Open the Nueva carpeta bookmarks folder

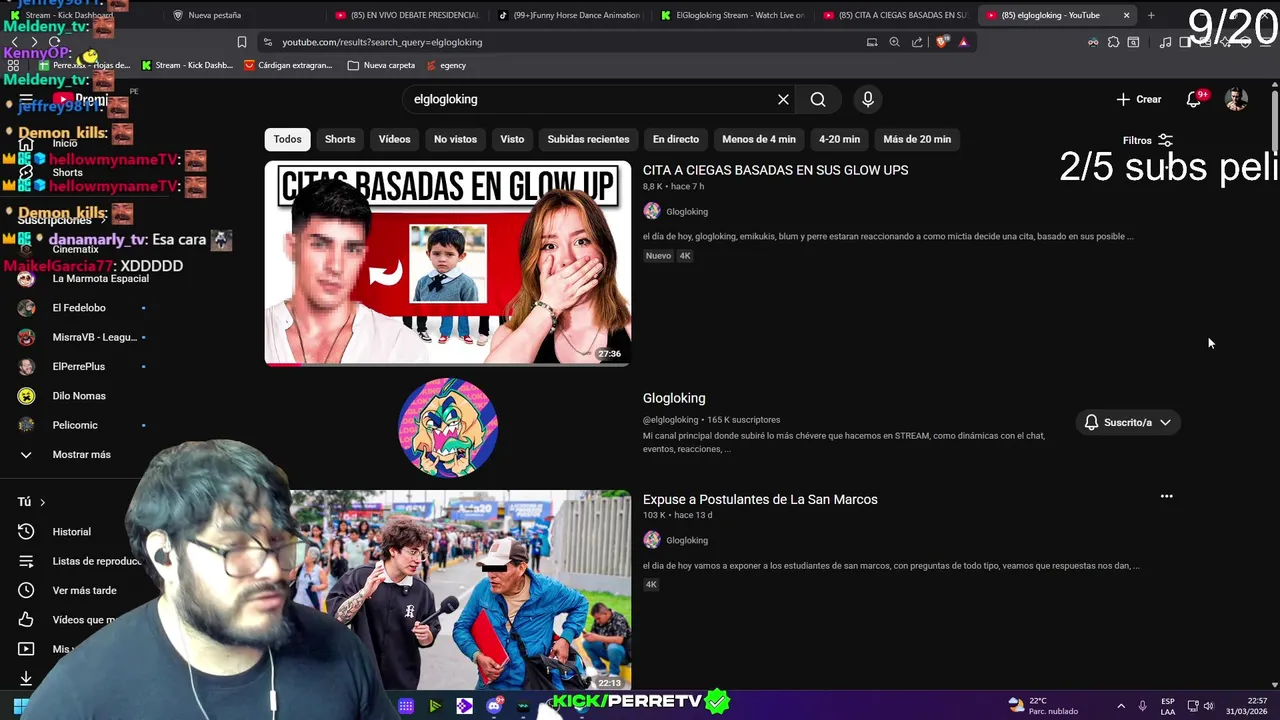pos(381,65)
